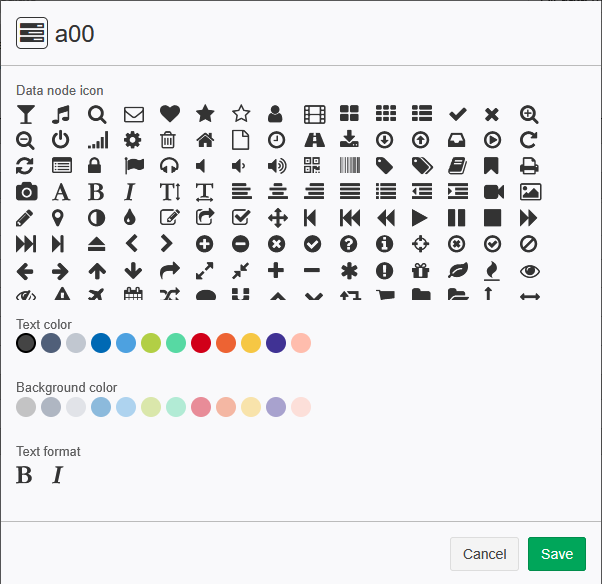The image size is (602, 584).
Task: Pick the envelope mail icon
Action: 134,114
